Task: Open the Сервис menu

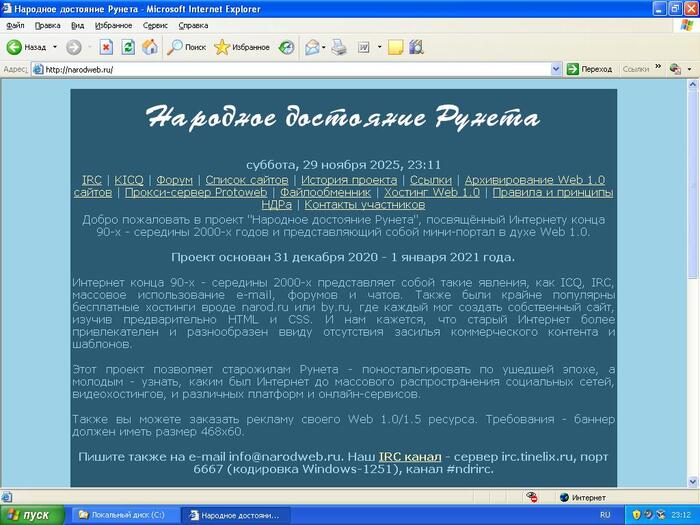Action: [155, 25]
